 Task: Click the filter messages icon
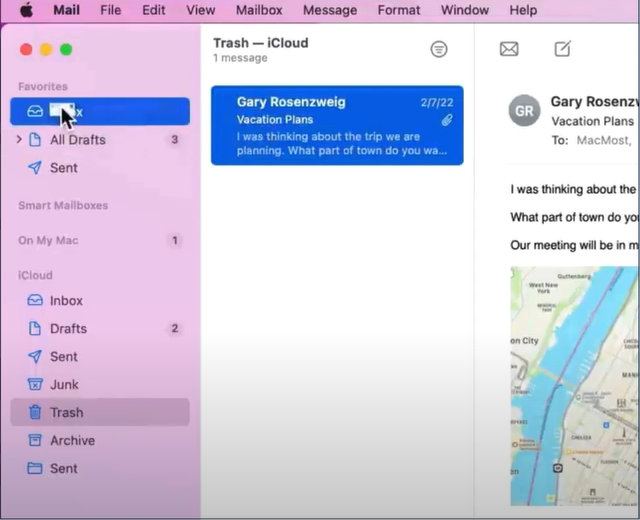click(x=439, y=49)
